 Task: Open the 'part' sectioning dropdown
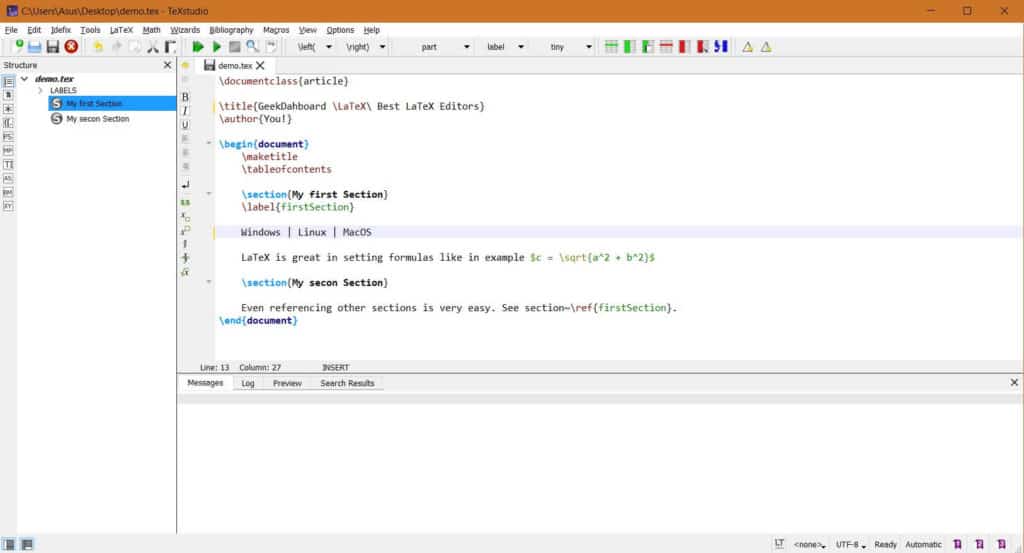(466, 47)
